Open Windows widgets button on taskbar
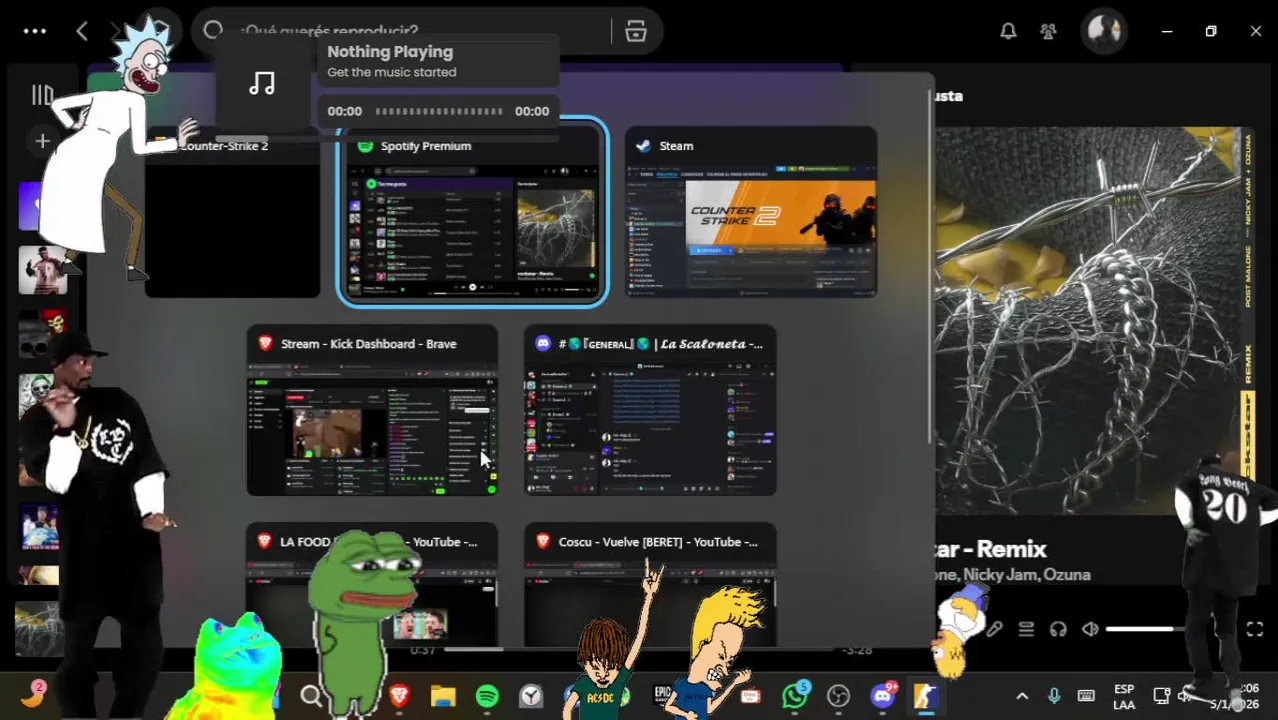 click(32, 696)
